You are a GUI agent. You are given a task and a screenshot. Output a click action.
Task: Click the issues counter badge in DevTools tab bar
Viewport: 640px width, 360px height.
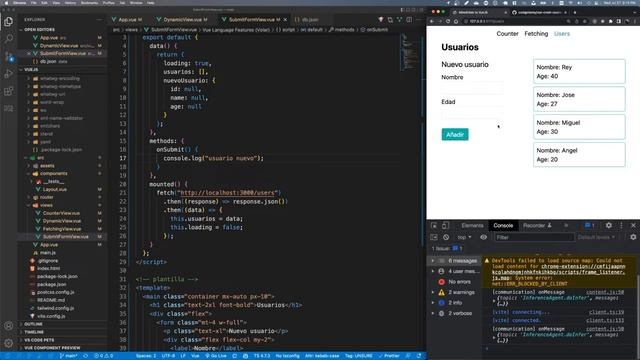[589, 225]
